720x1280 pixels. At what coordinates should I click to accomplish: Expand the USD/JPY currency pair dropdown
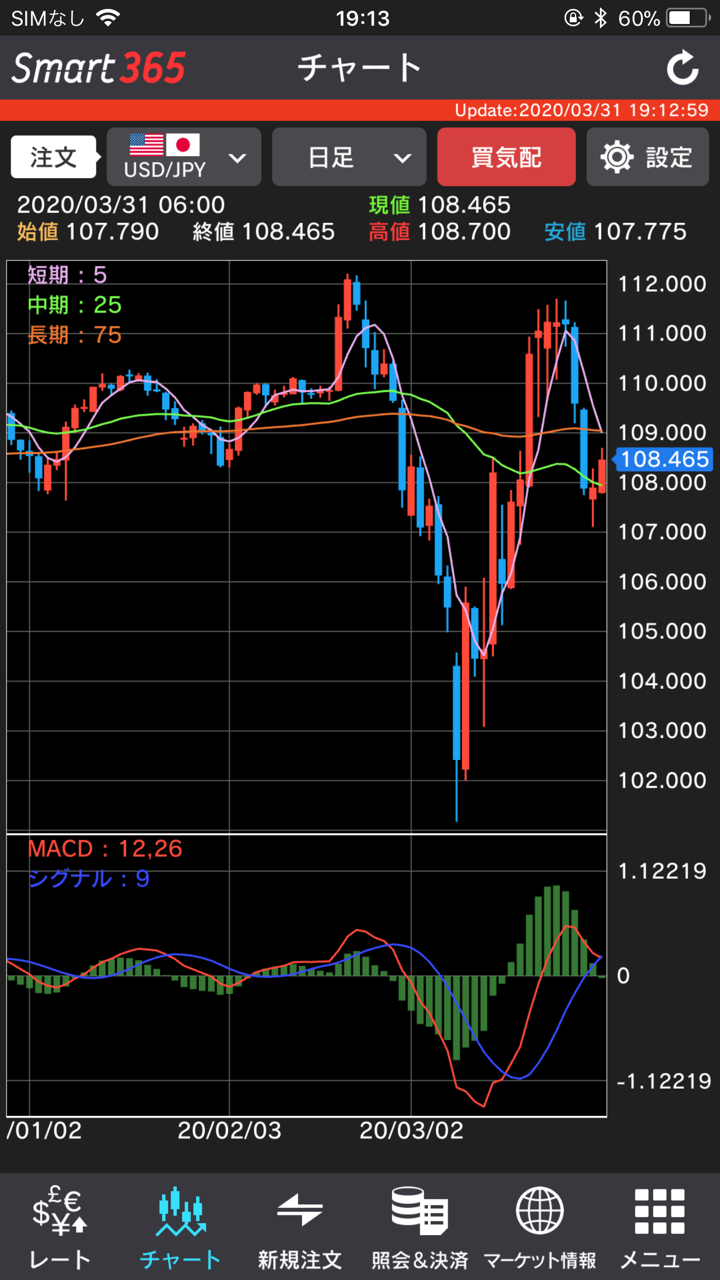point(184,157)
